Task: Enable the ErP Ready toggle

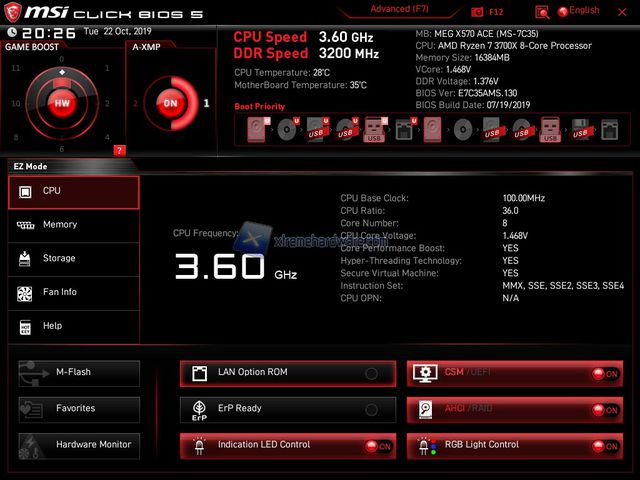Action: [371, 409]
